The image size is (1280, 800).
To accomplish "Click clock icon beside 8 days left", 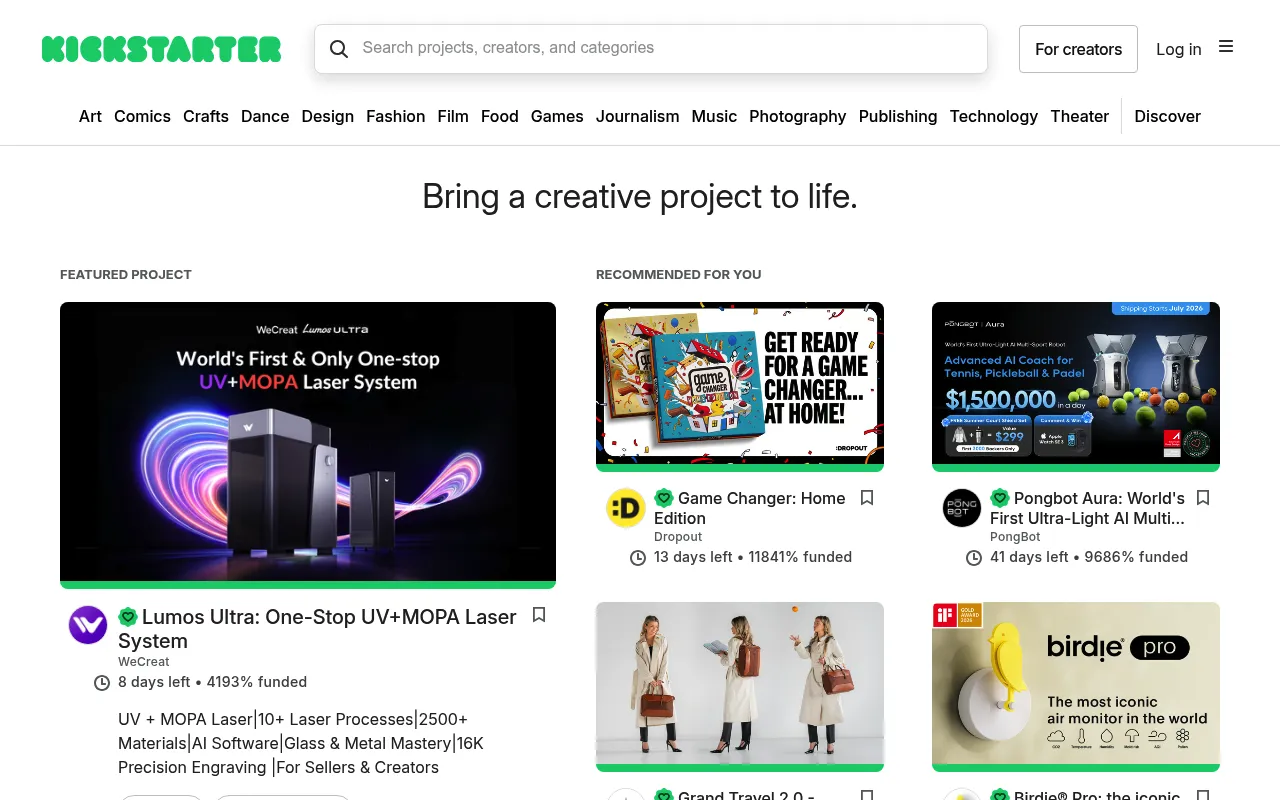I will coord(102,683).
